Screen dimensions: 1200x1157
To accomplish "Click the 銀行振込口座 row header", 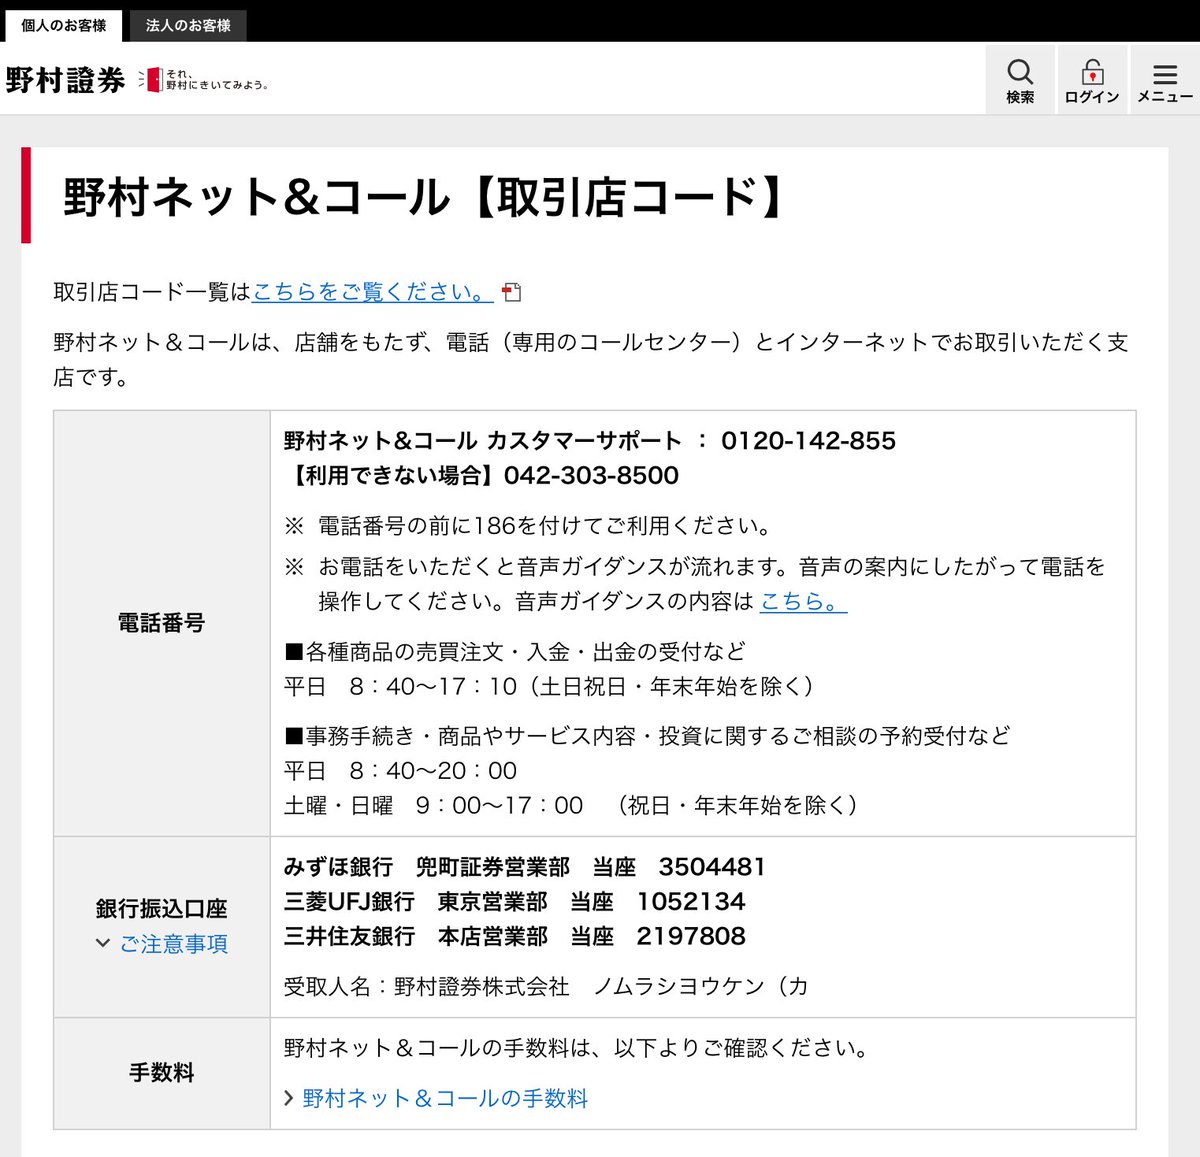I will (x=162, y=927).
